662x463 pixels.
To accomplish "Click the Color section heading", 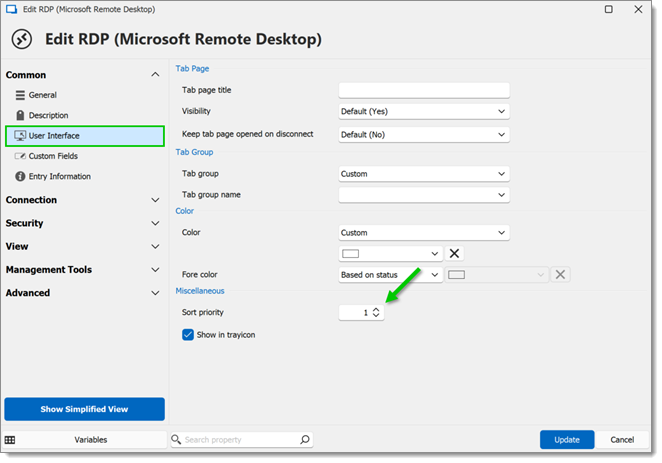I will (x=184, y=211).
